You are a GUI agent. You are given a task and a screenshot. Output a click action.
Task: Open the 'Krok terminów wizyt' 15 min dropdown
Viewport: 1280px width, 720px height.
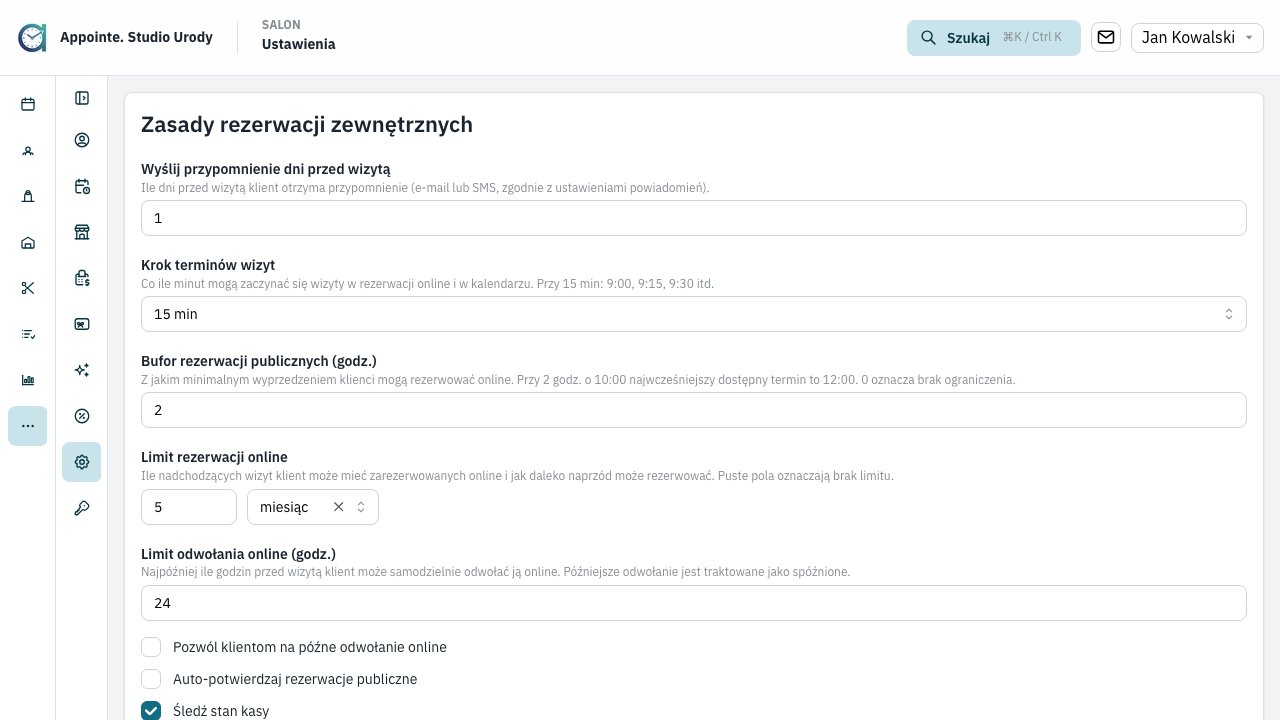point(694,314)
